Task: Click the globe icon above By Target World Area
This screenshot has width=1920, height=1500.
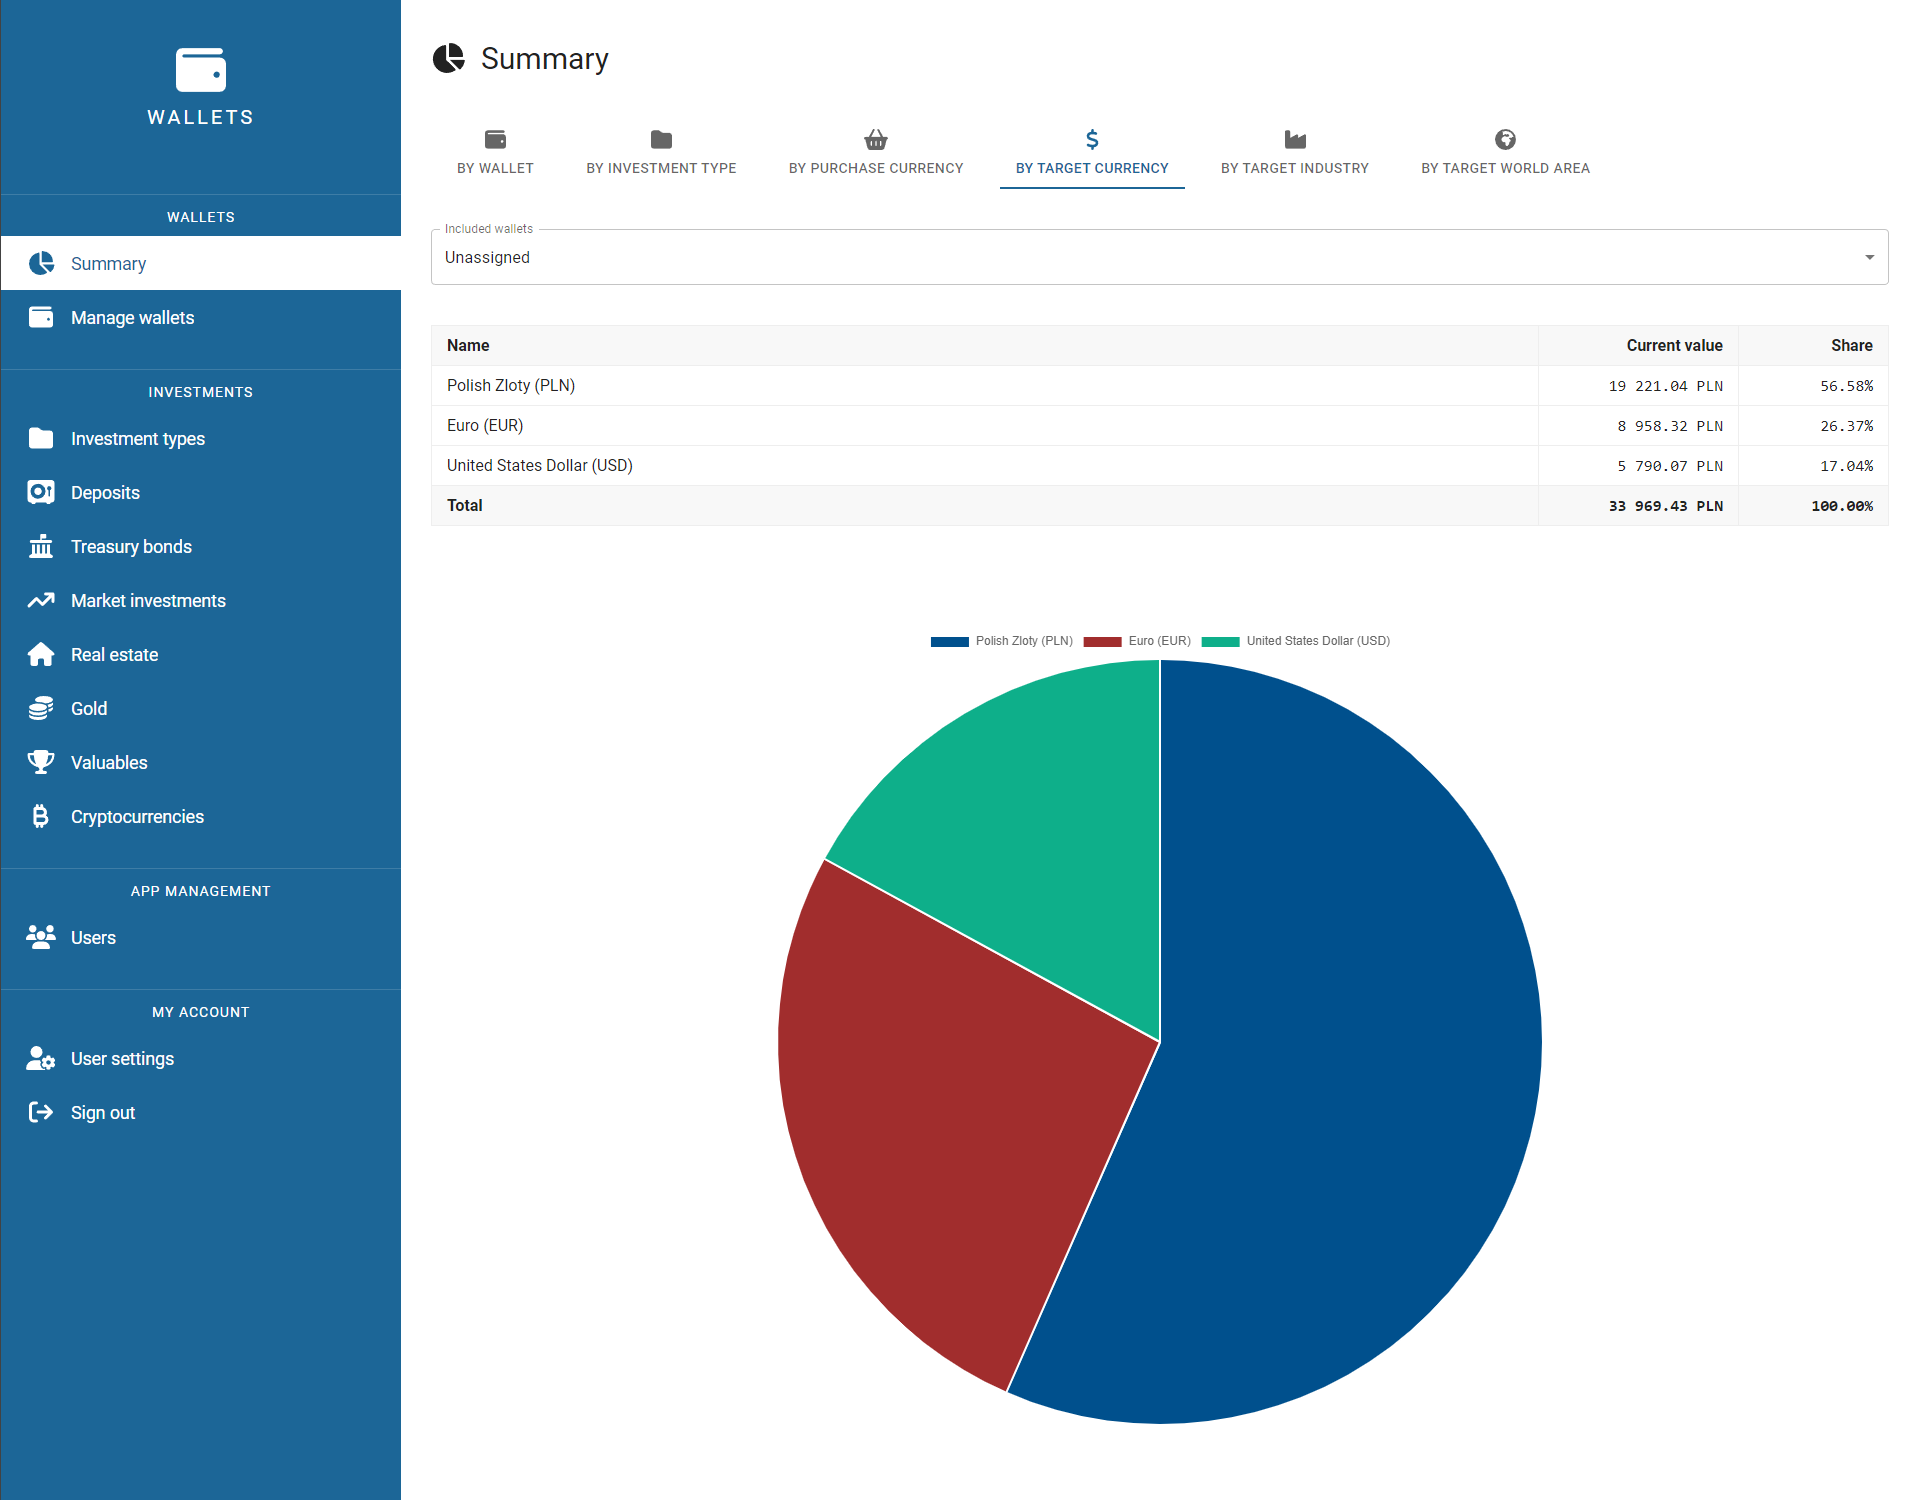Action: pyautogui.click(x=1505, y=139)
